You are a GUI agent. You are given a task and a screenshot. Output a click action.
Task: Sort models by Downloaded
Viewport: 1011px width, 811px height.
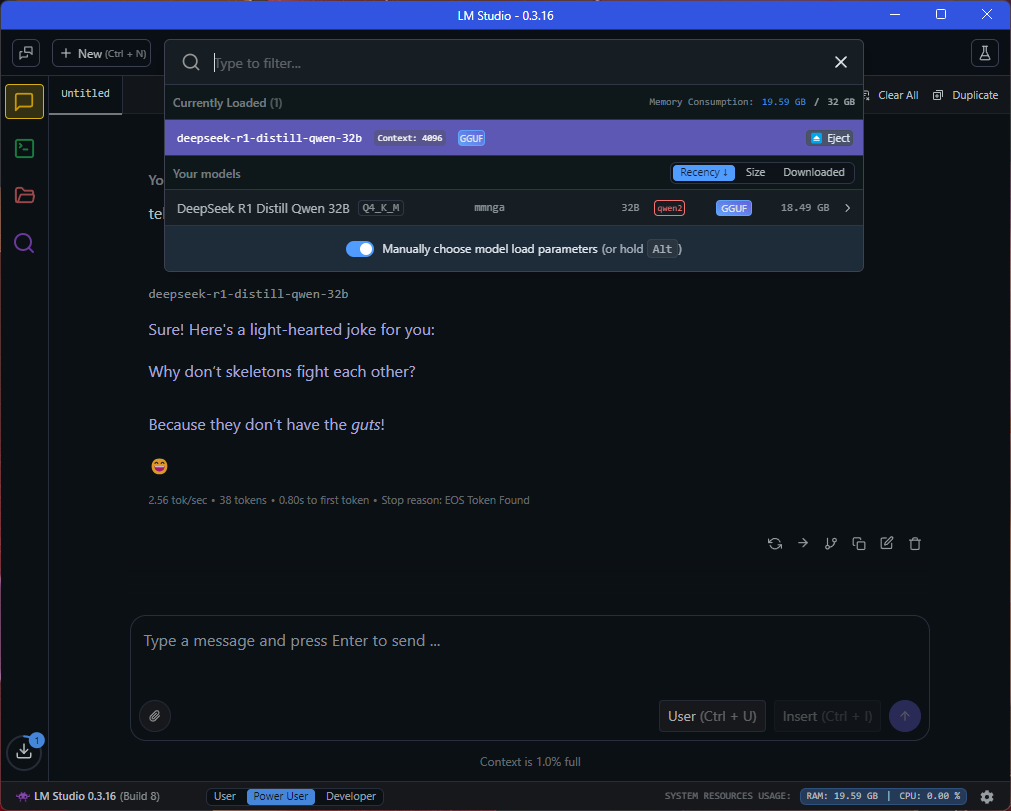tap(814, 173)
